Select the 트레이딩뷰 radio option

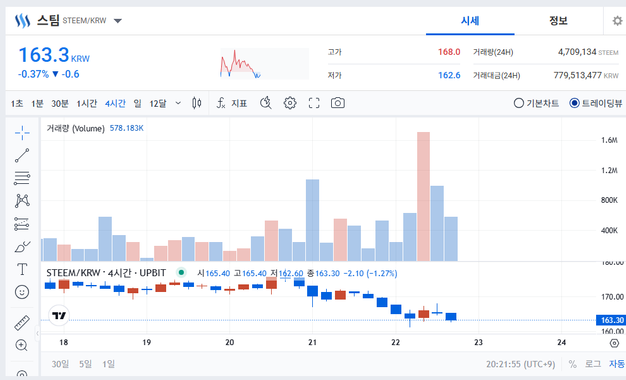coord(596,103)
